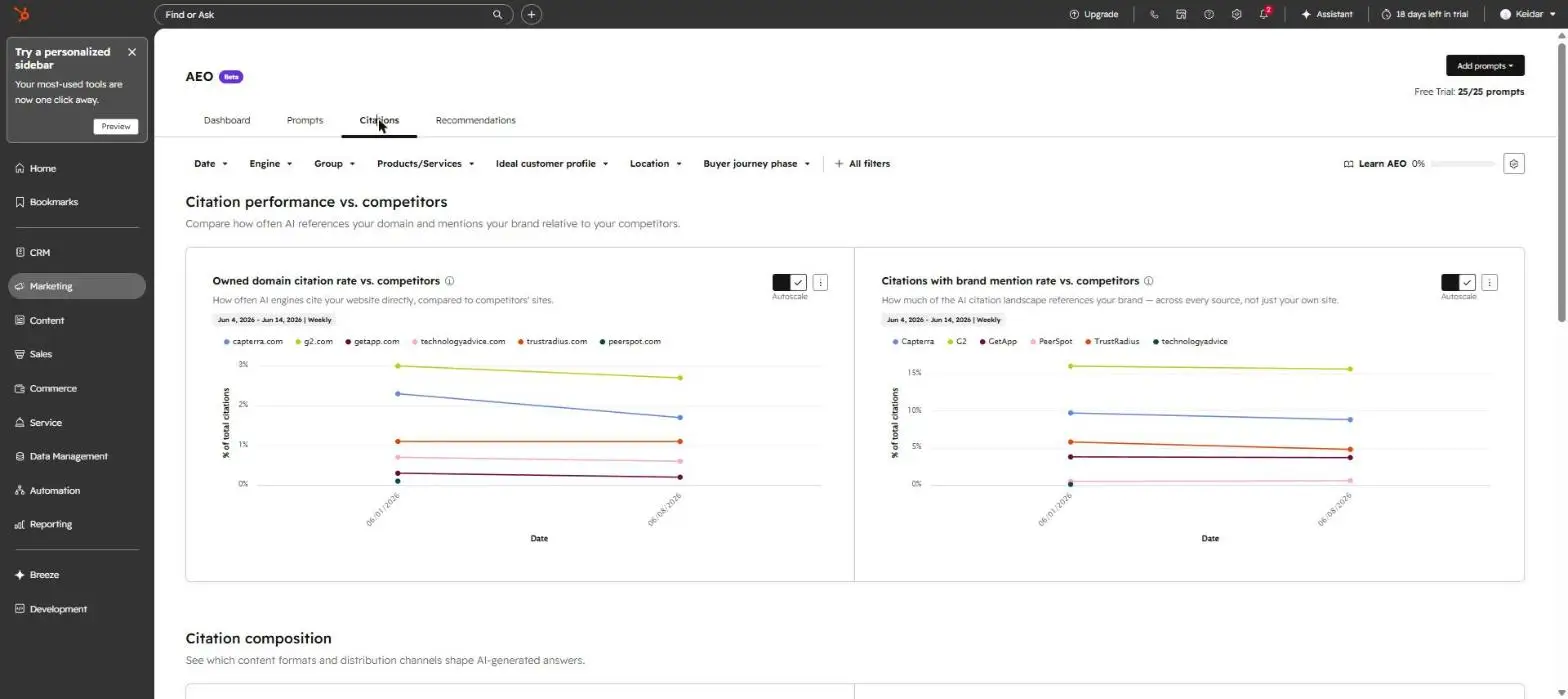Open the Assistant sparkle button

point(1326,15)
